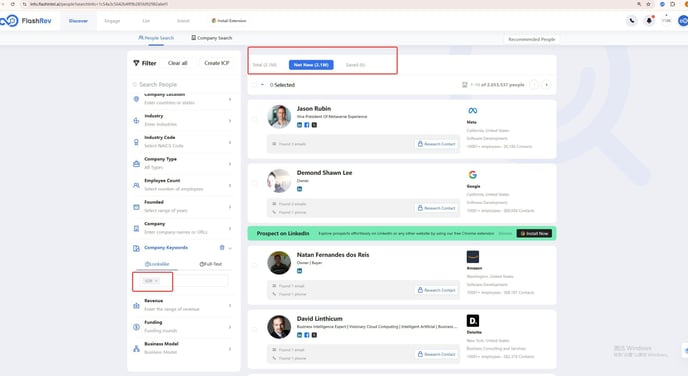Screen dimensions: 688x376
Task: Switch to the People Search tab
Action: [x=156, y=38]
